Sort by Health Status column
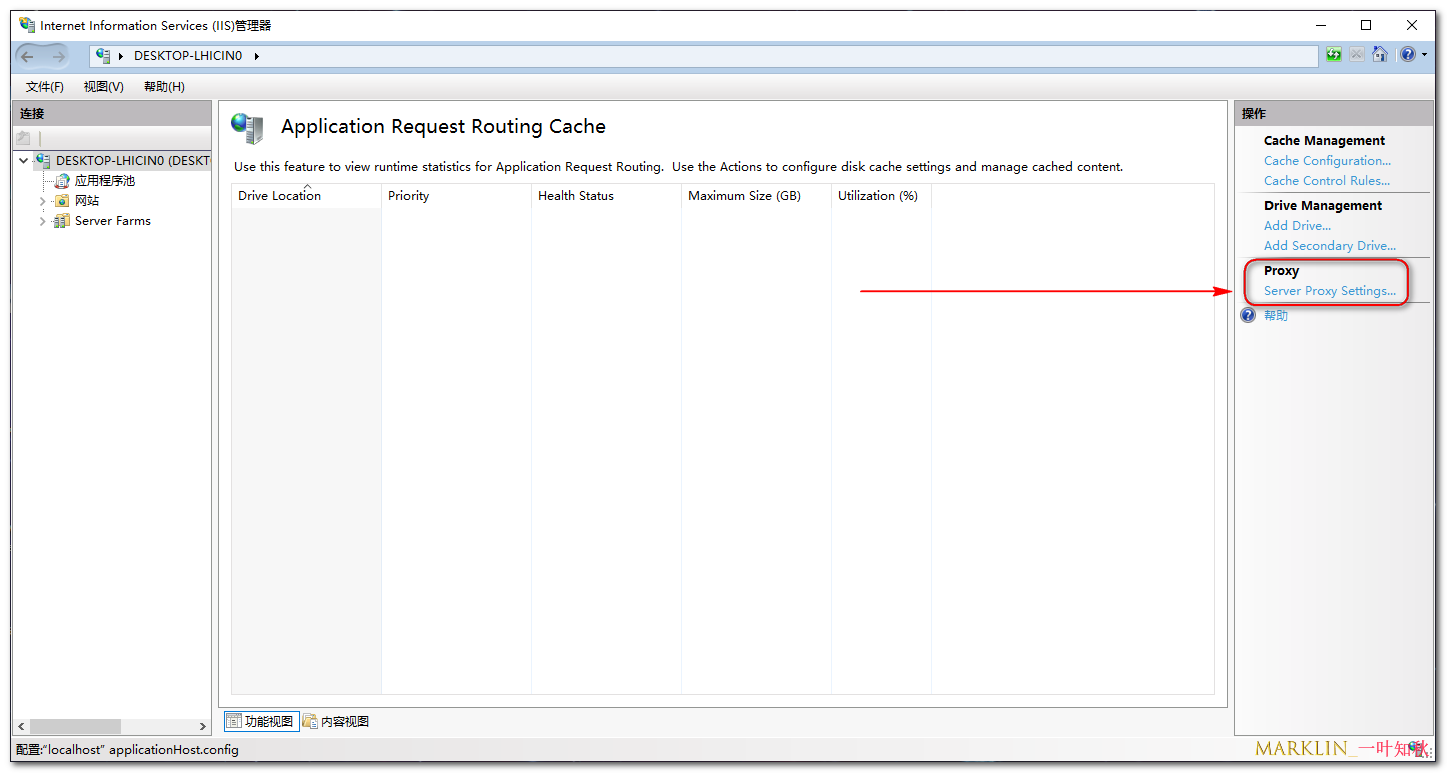The image size is (1447, 773). 606,196
